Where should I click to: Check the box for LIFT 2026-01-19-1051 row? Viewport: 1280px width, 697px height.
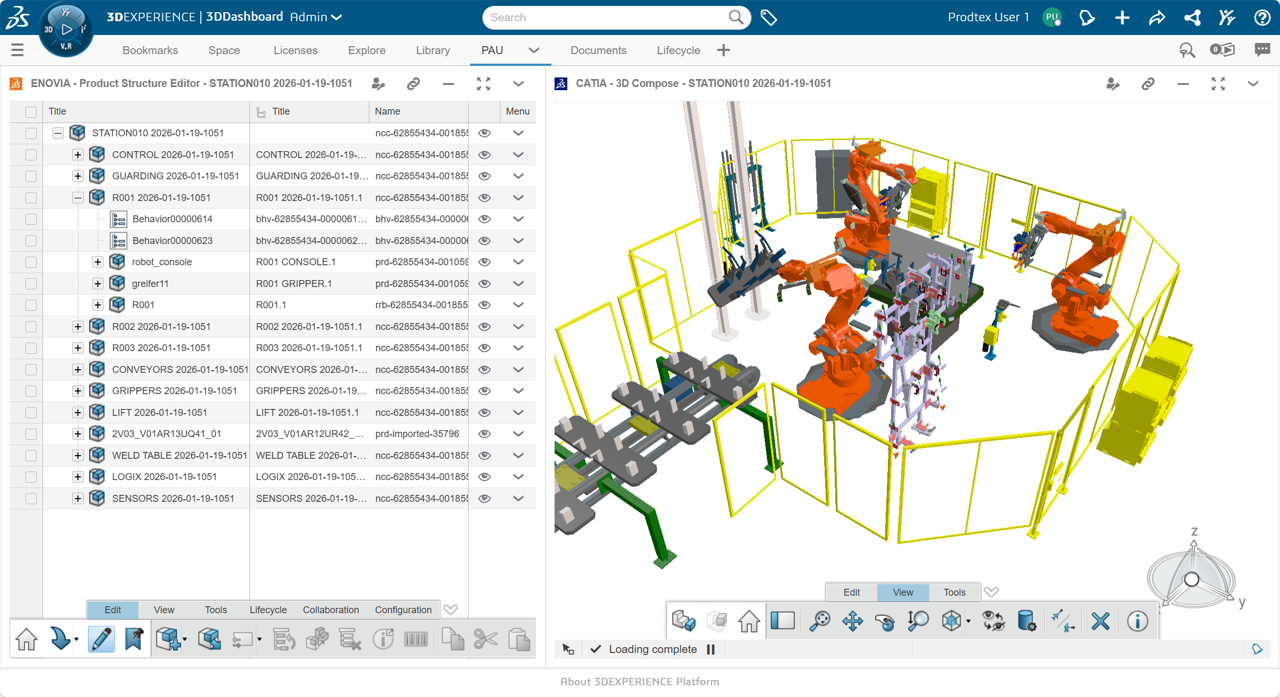pyautogui.click(x=31, y=412)
